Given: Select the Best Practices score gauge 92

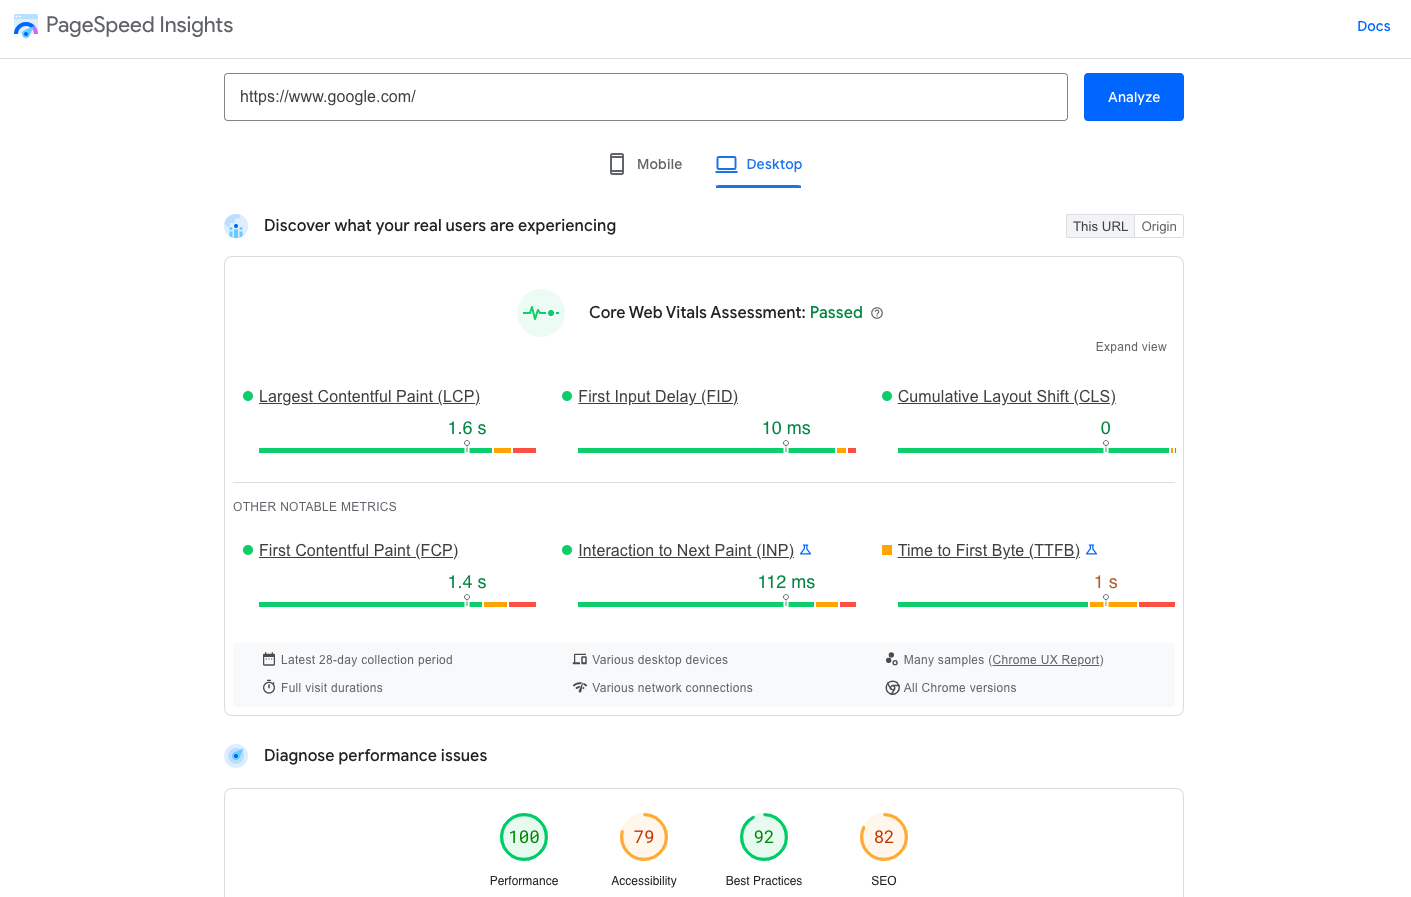Looking at the screenshot, I should click(764, 837).
